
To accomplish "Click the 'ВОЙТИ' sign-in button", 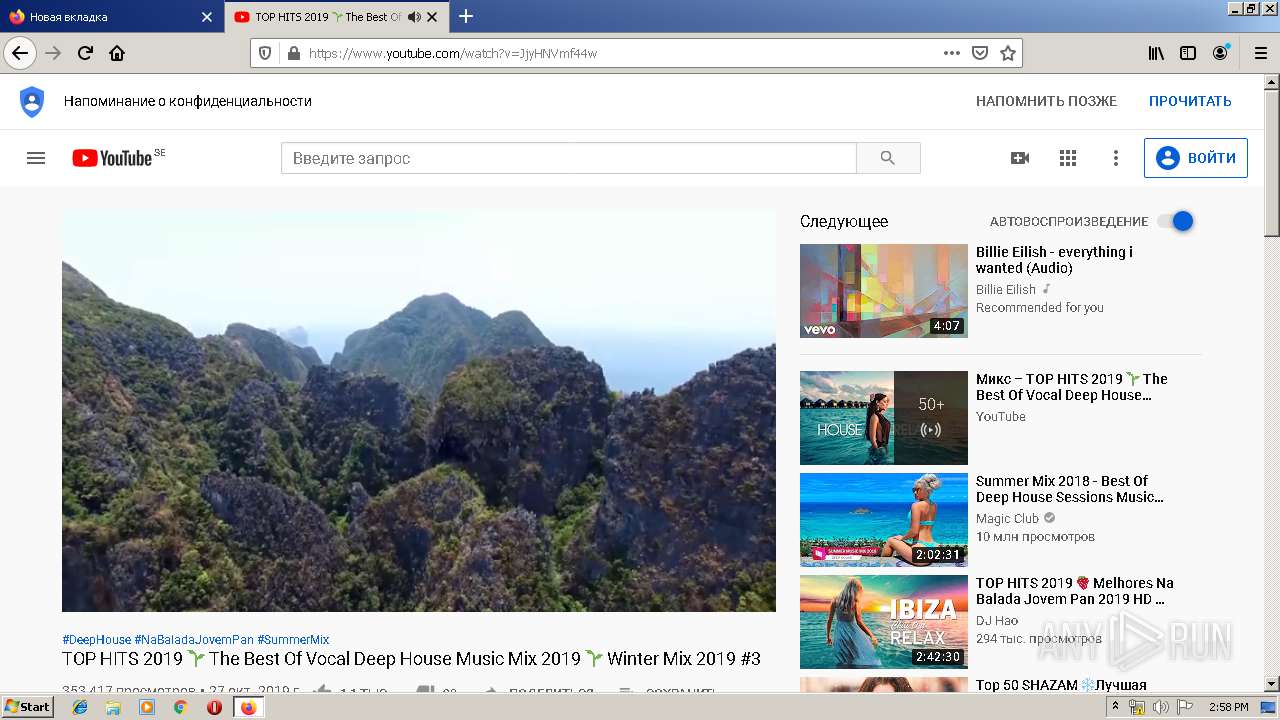I will [x=1196, y=158].
